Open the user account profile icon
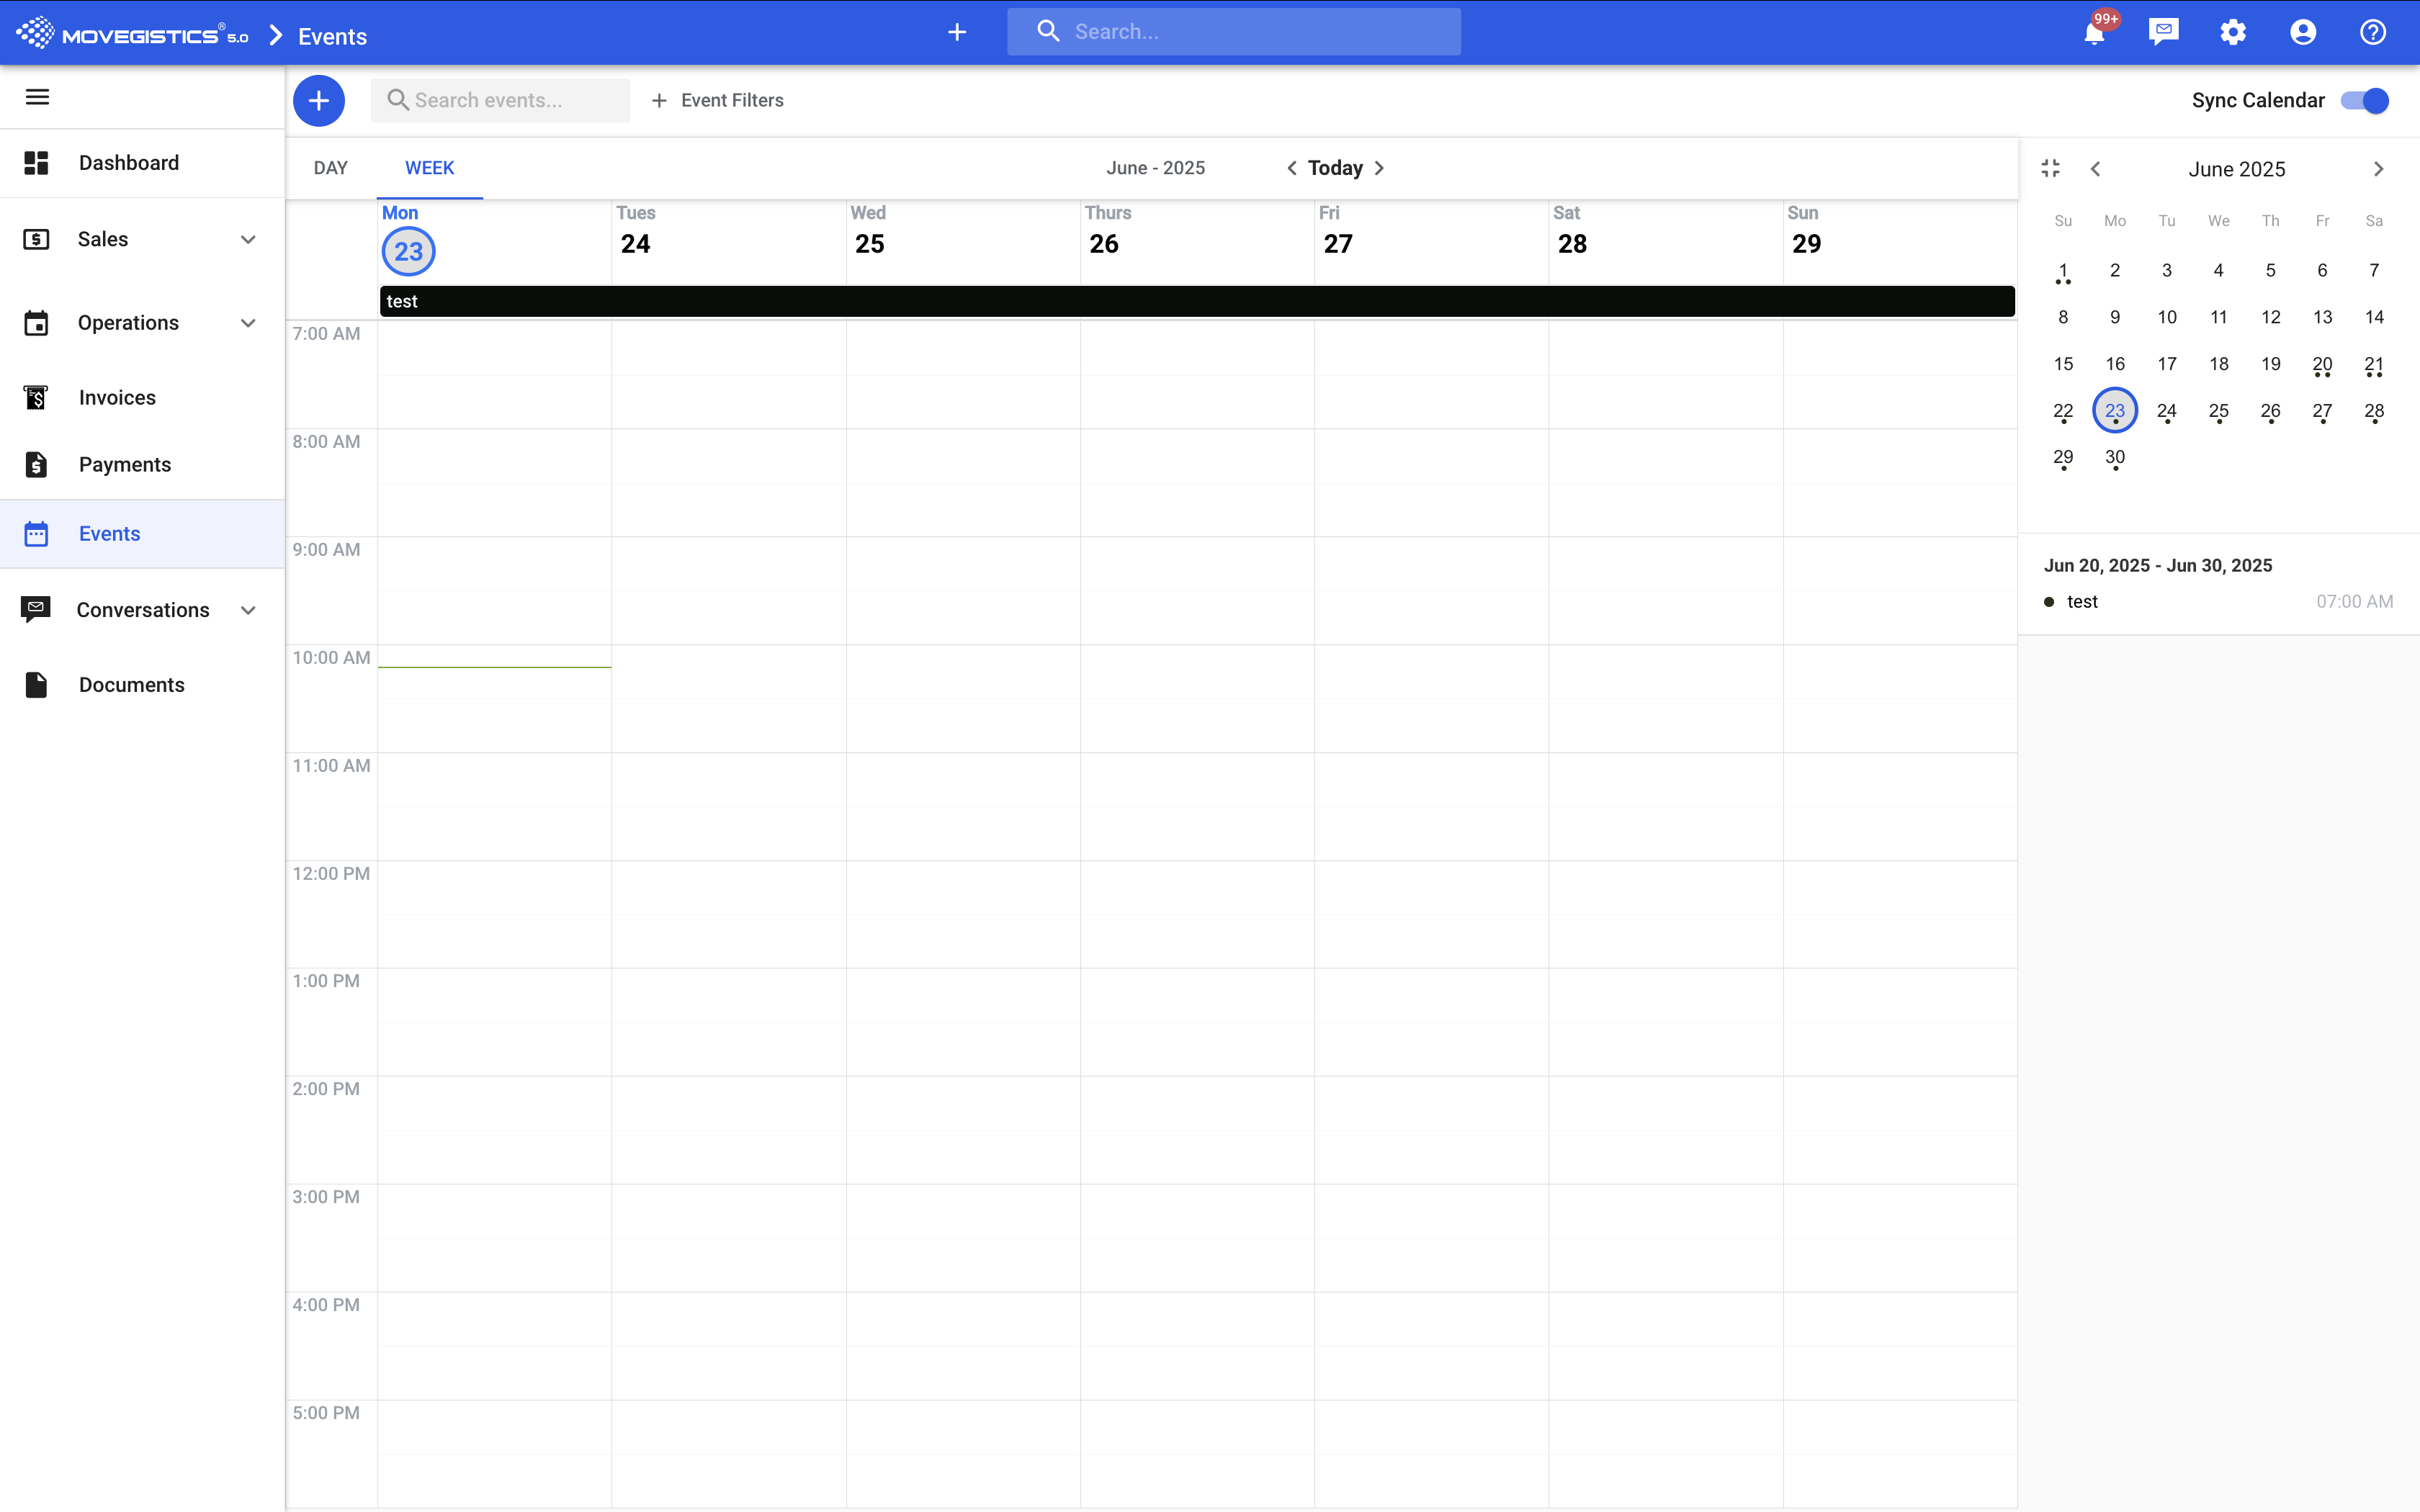Image resolution: width=2420 pixels, height=1512 pixels. (2303, 32)
